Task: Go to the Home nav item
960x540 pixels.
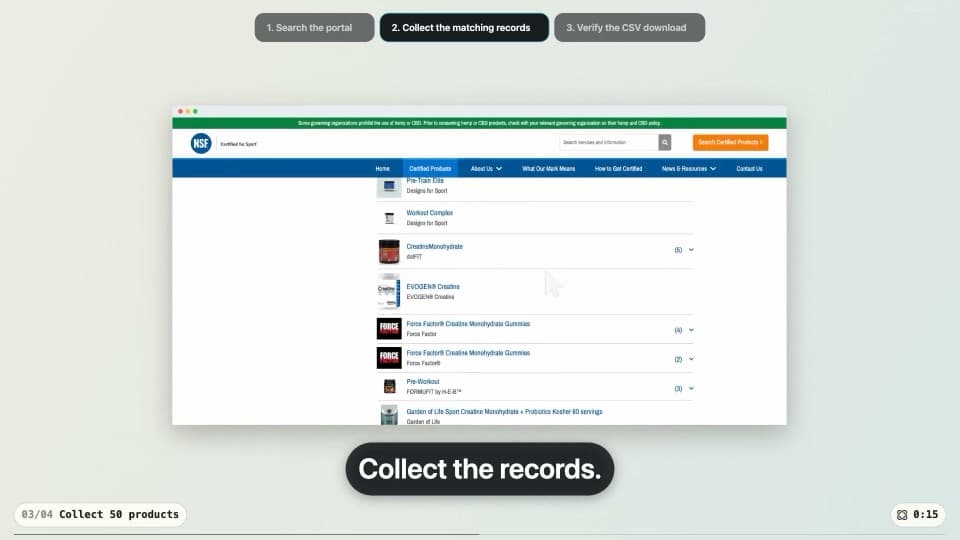Action: [x=383, y=168]
